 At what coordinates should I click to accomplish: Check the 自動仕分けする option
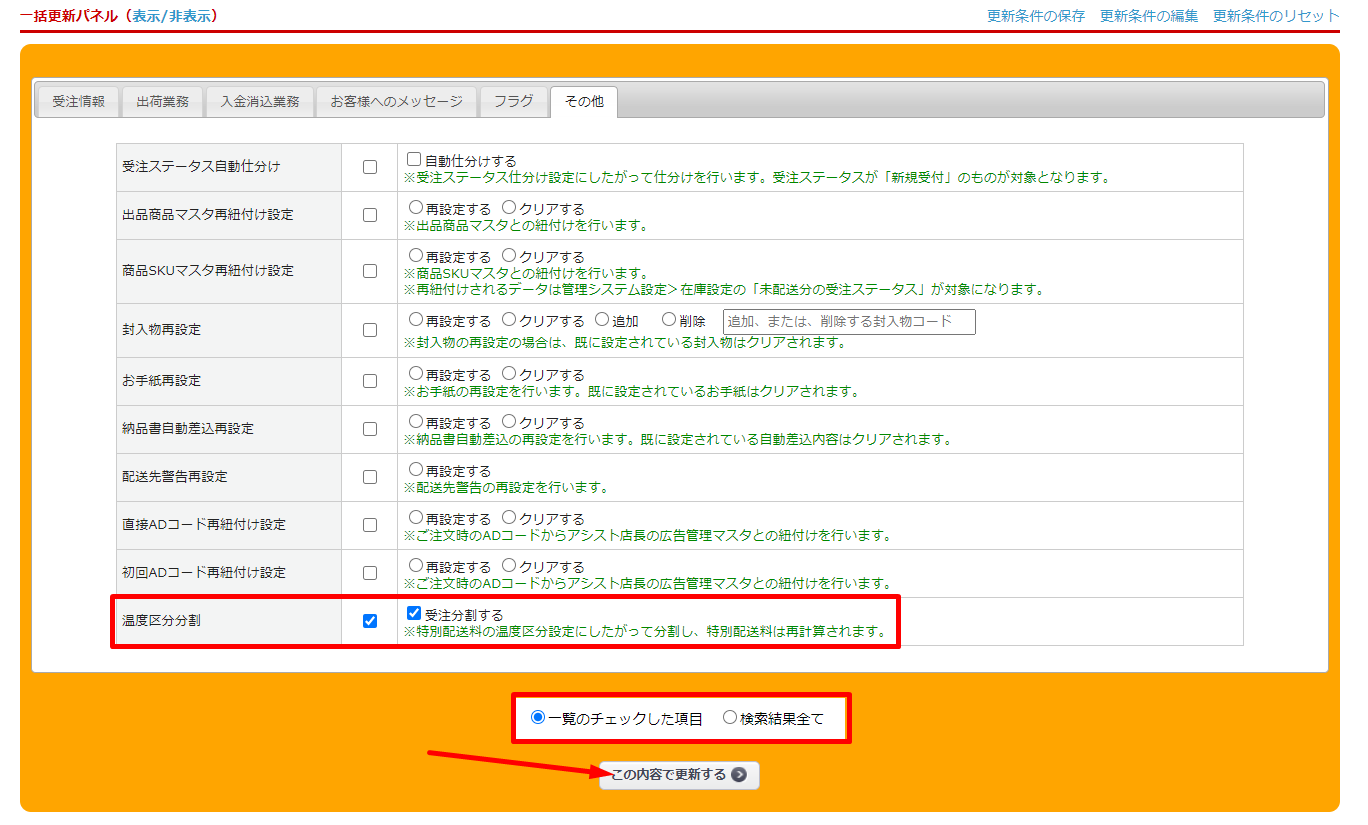(x=414, y=160)
